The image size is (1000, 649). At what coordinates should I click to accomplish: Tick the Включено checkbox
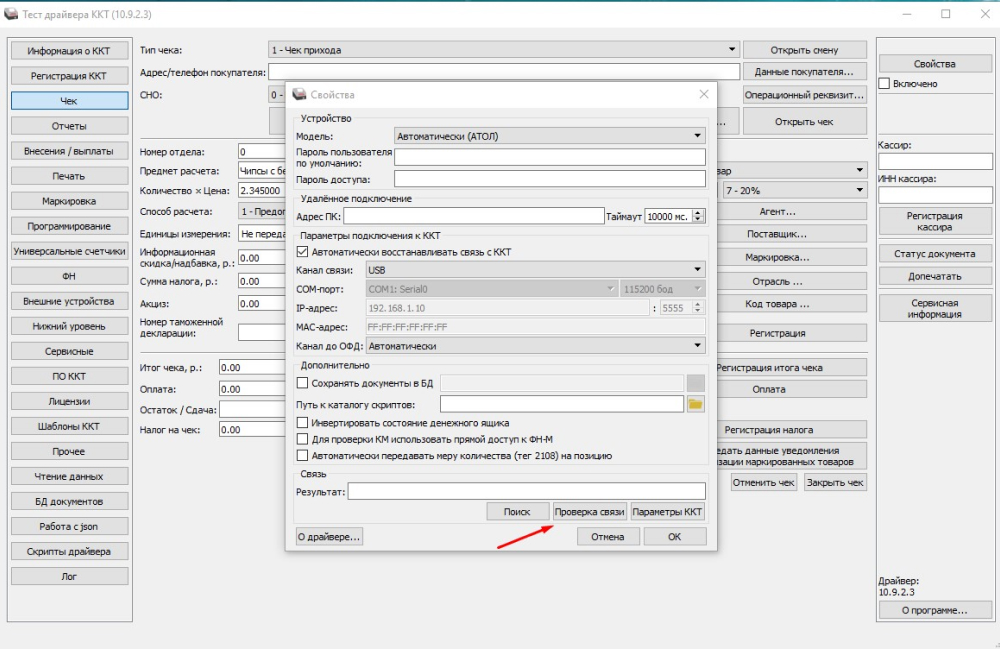pyautogui.click(x=884, y=84)
